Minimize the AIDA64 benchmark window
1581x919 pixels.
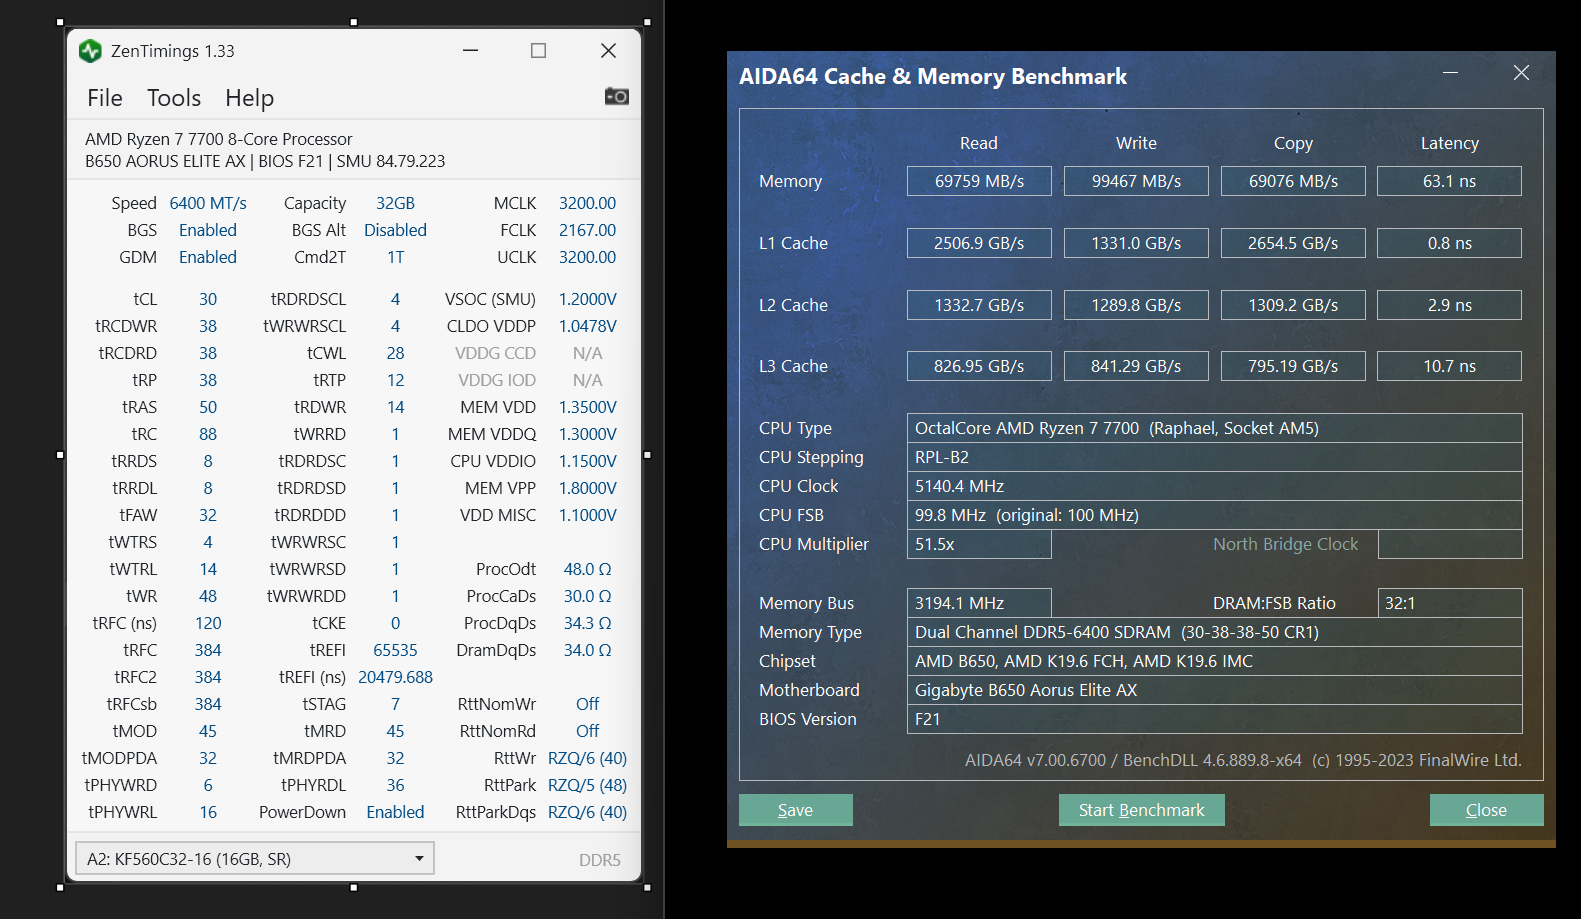pyautogui.click(x=1450, y=73)
